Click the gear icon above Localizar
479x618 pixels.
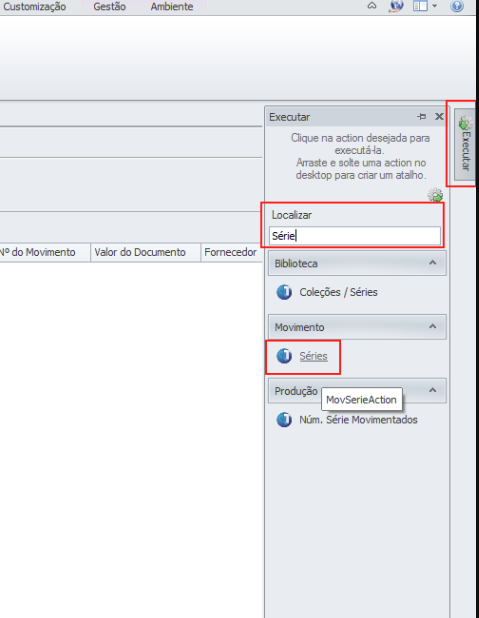point(435,195)
